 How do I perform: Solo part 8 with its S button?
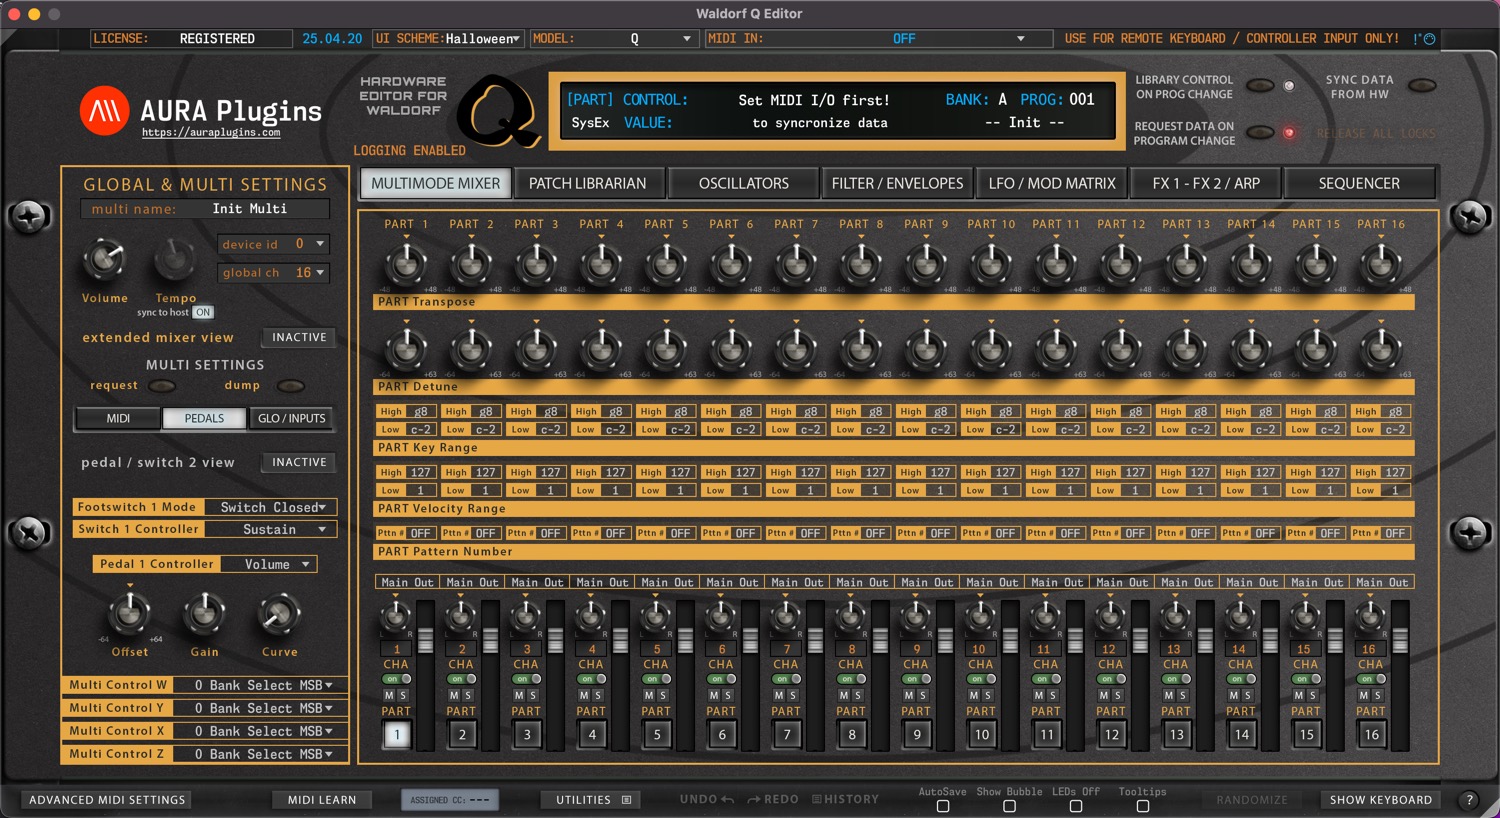(x=858, y=695)
